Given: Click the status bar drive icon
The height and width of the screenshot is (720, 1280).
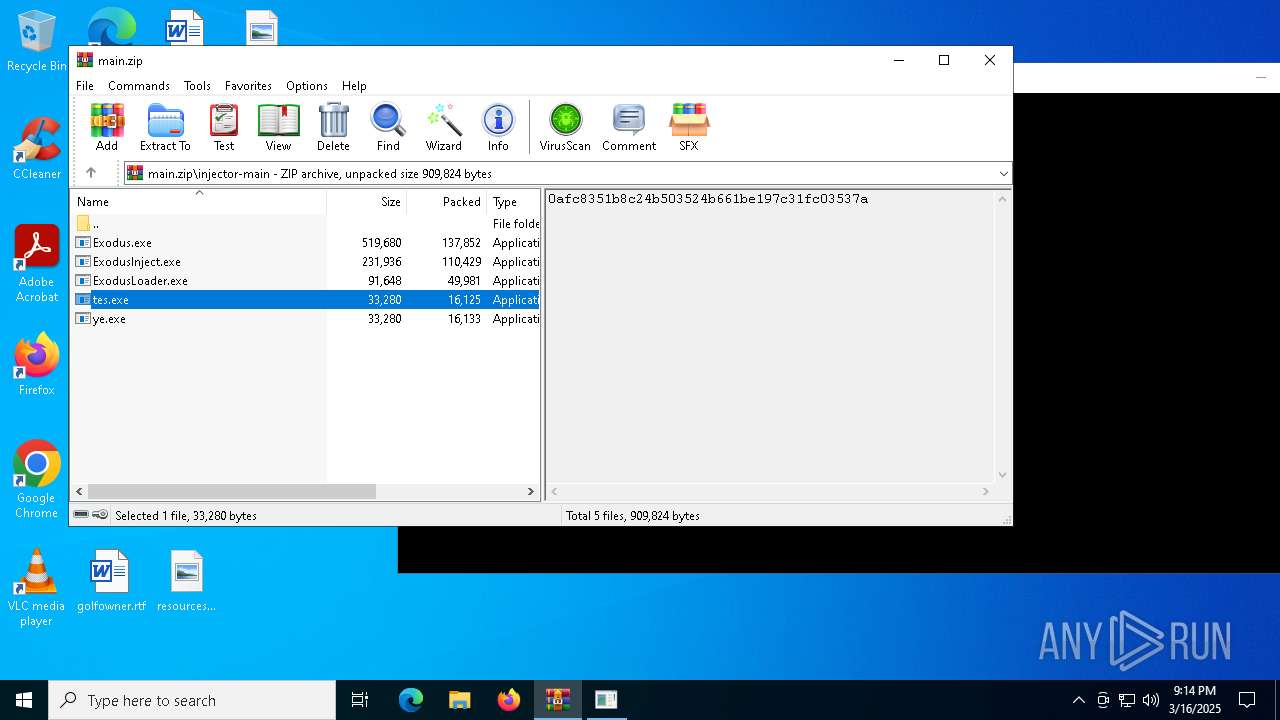Looking at the screenshot, I should coord(81,515).
